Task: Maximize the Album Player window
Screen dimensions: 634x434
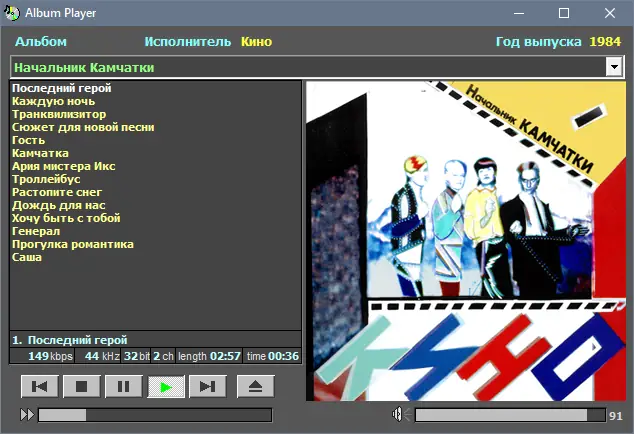Action: point(564,13)
